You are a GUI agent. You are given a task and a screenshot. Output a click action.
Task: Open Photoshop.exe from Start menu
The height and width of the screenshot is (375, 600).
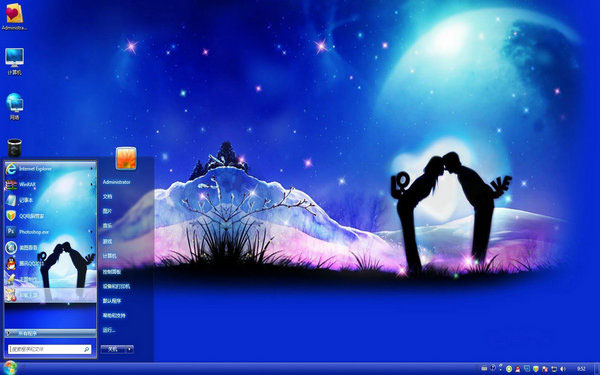click(x=49, y=232)
